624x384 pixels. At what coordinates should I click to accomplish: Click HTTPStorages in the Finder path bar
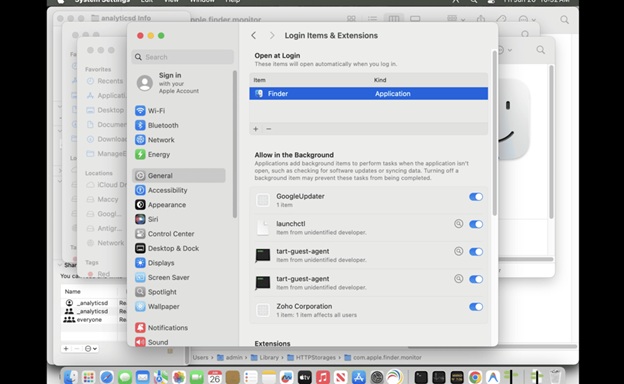[x=312, y=357]
